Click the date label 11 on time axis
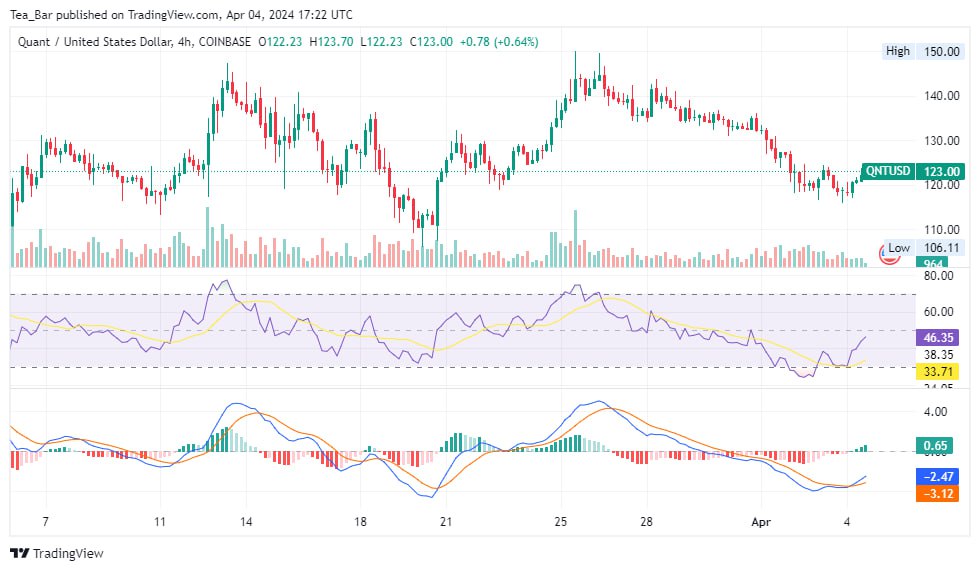980x571 pixels. coord(160,522)
